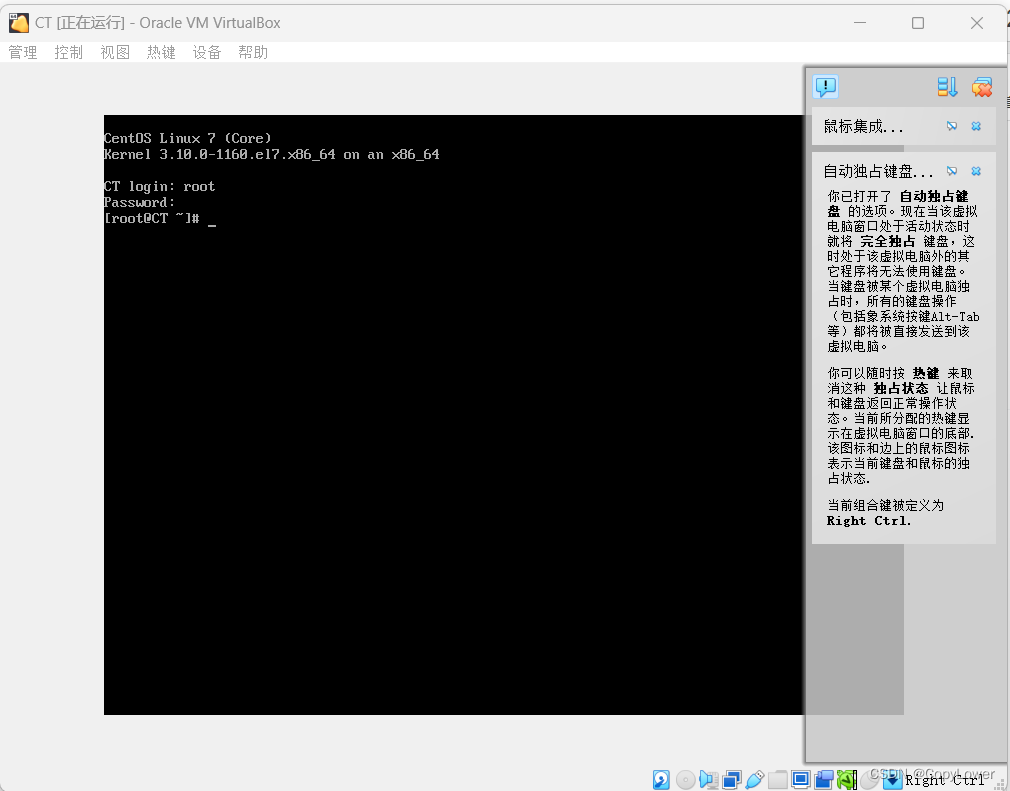
Task: Click the Right Ctrl host key label
Action: click(944, 780)
